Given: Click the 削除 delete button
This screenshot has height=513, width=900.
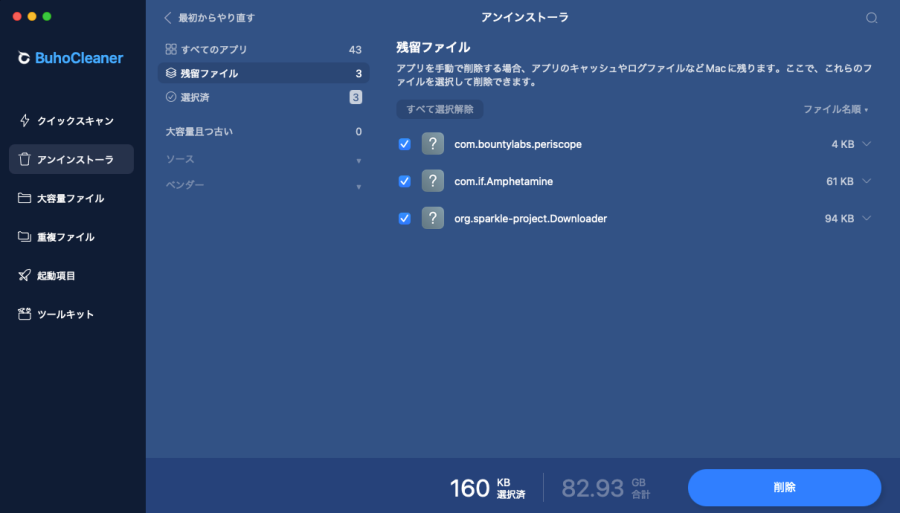Looking at the screenshot, I should click(784, 487).
